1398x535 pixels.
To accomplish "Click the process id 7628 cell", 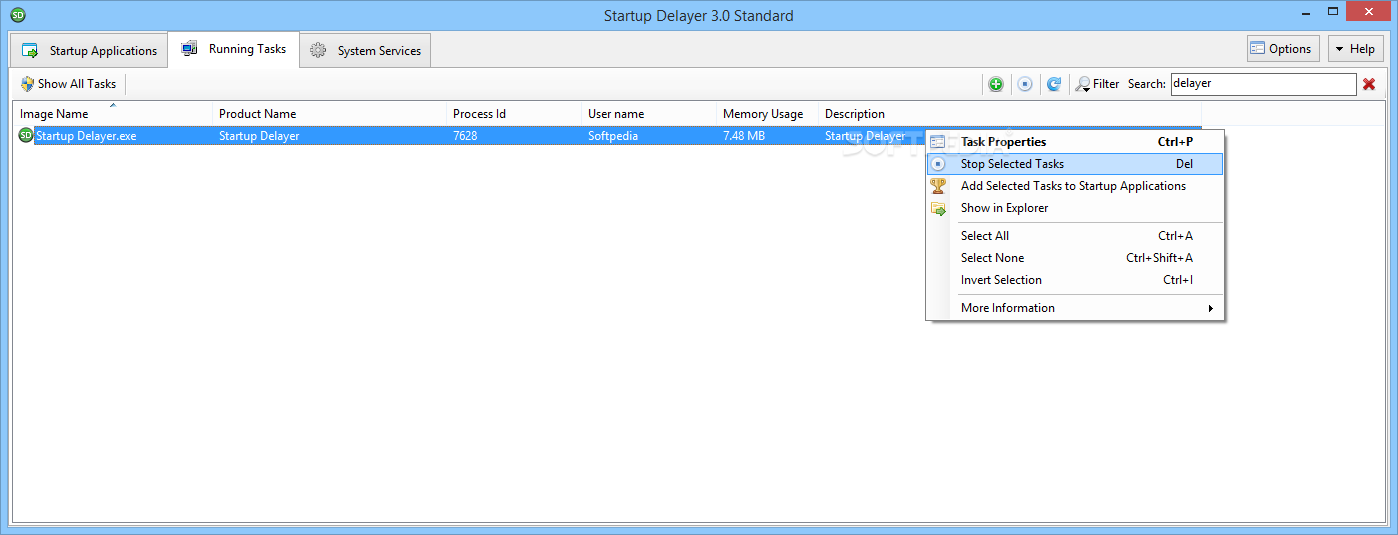I will [x=465, y=136].
